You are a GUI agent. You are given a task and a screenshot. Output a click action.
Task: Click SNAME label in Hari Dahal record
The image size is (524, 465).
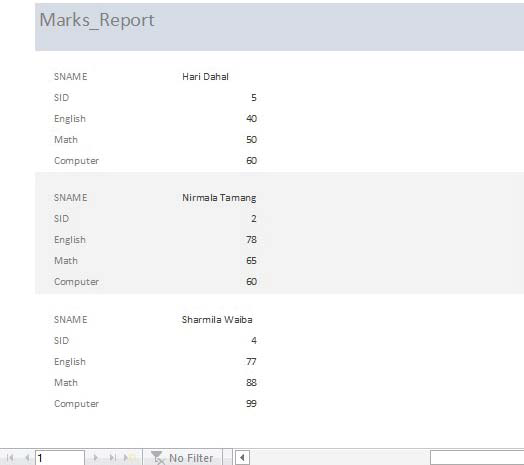[x=71, y=77]
